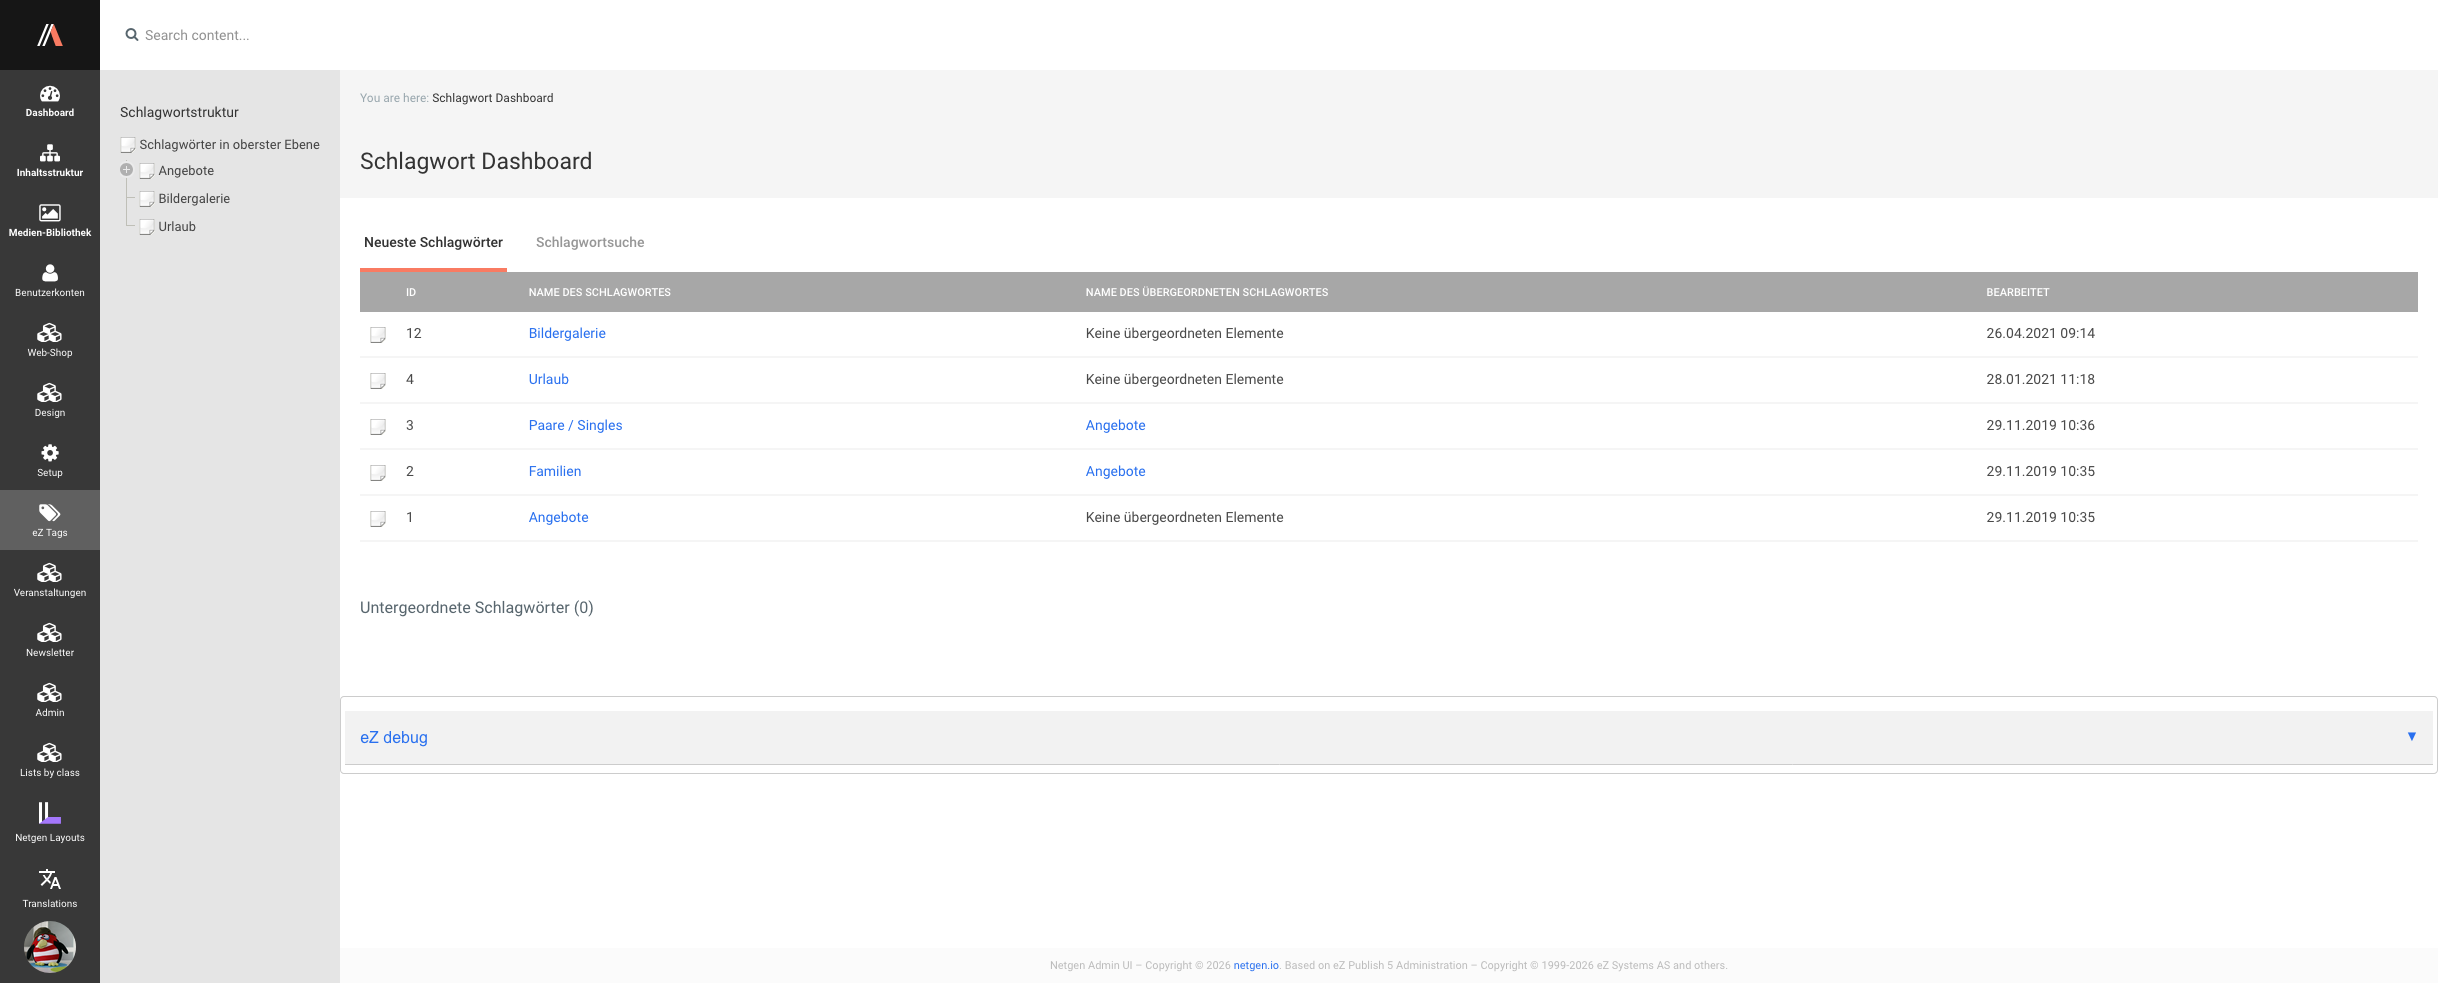2438x983 pixels.
Task: Click the user avatar picture
Action: coord(49,947)
